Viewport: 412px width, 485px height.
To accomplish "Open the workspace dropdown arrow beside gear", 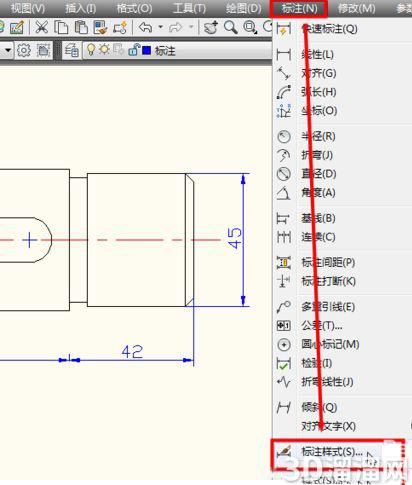I will 8,51.
